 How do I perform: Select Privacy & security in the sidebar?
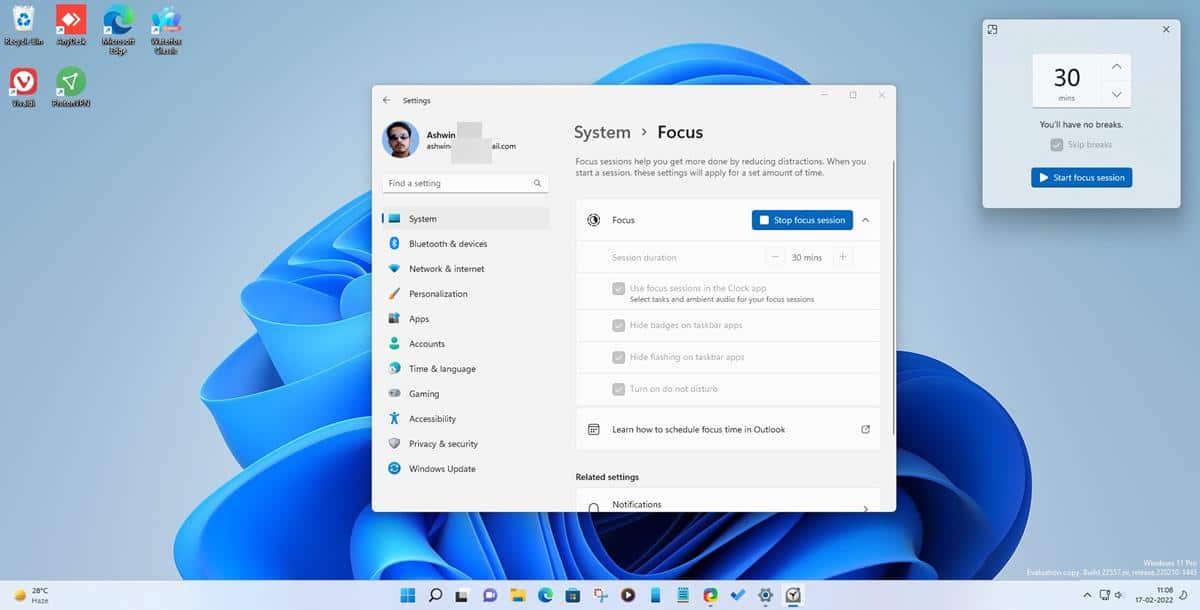465,444
